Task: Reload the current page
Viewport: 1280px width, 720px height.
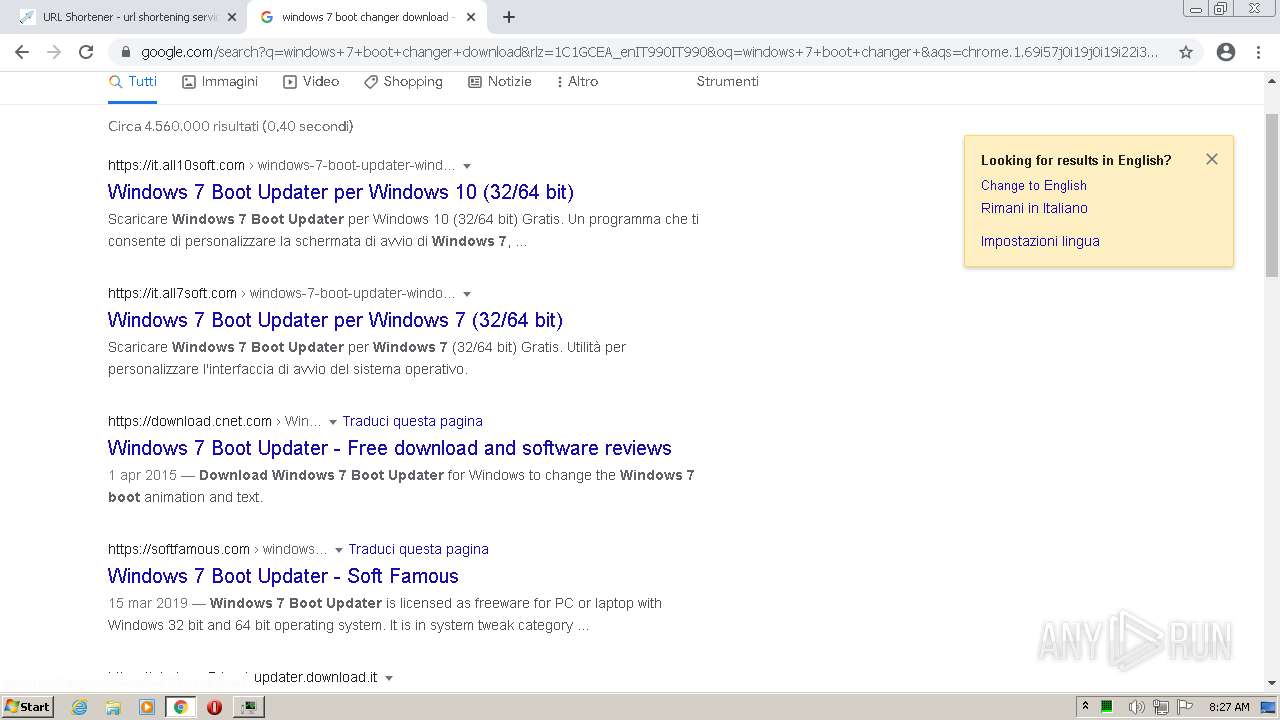Action: (x=86, y=52)
